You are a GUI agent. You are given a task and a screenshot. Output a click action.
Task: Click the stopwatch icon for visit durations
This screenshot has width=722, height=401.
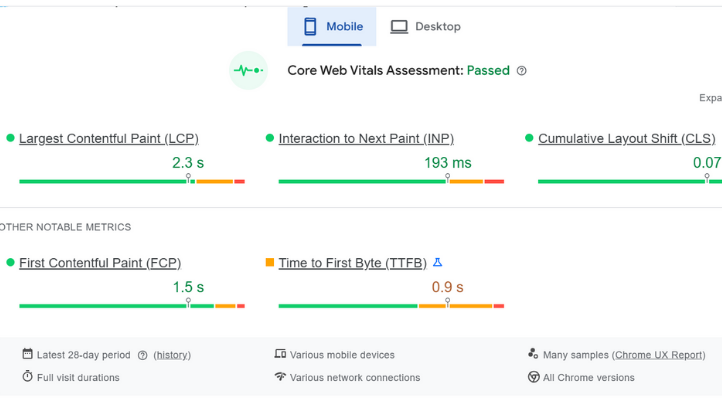pyautogui.click(x=27, y=377)
